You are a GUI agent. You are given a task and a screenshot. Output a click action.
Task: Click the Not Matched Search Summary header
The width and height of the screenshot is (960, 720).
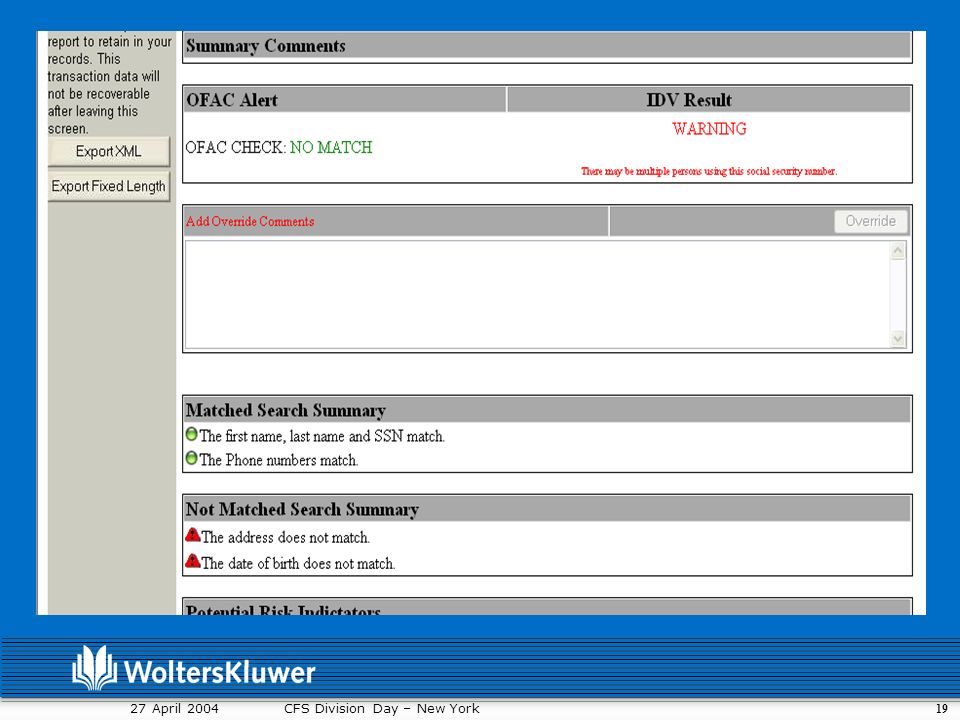547,509
